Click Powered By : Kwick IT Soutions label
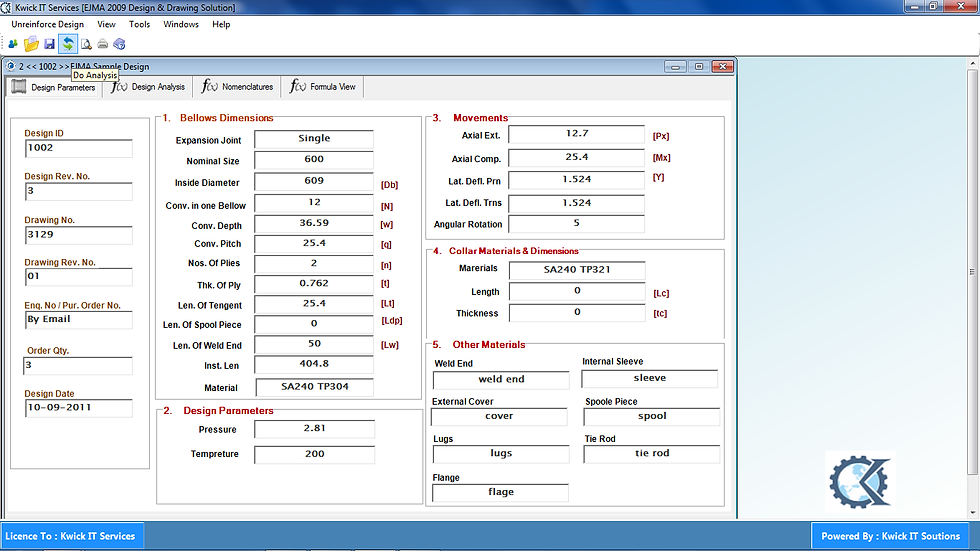This screenshot has width=980, height=551. pyautogui.click(x=890, y=536)
